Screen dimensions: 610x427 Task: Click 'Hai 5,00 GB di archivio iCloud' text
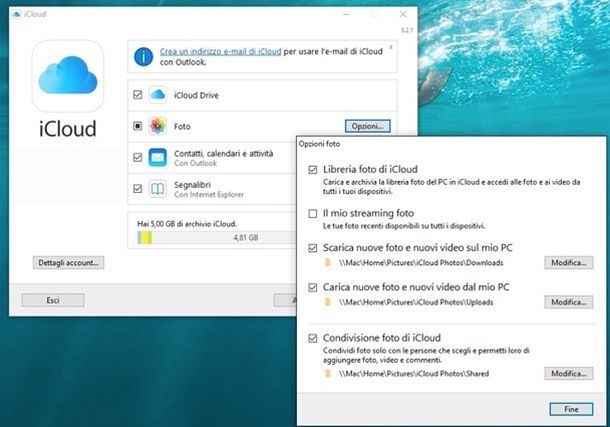187,224
